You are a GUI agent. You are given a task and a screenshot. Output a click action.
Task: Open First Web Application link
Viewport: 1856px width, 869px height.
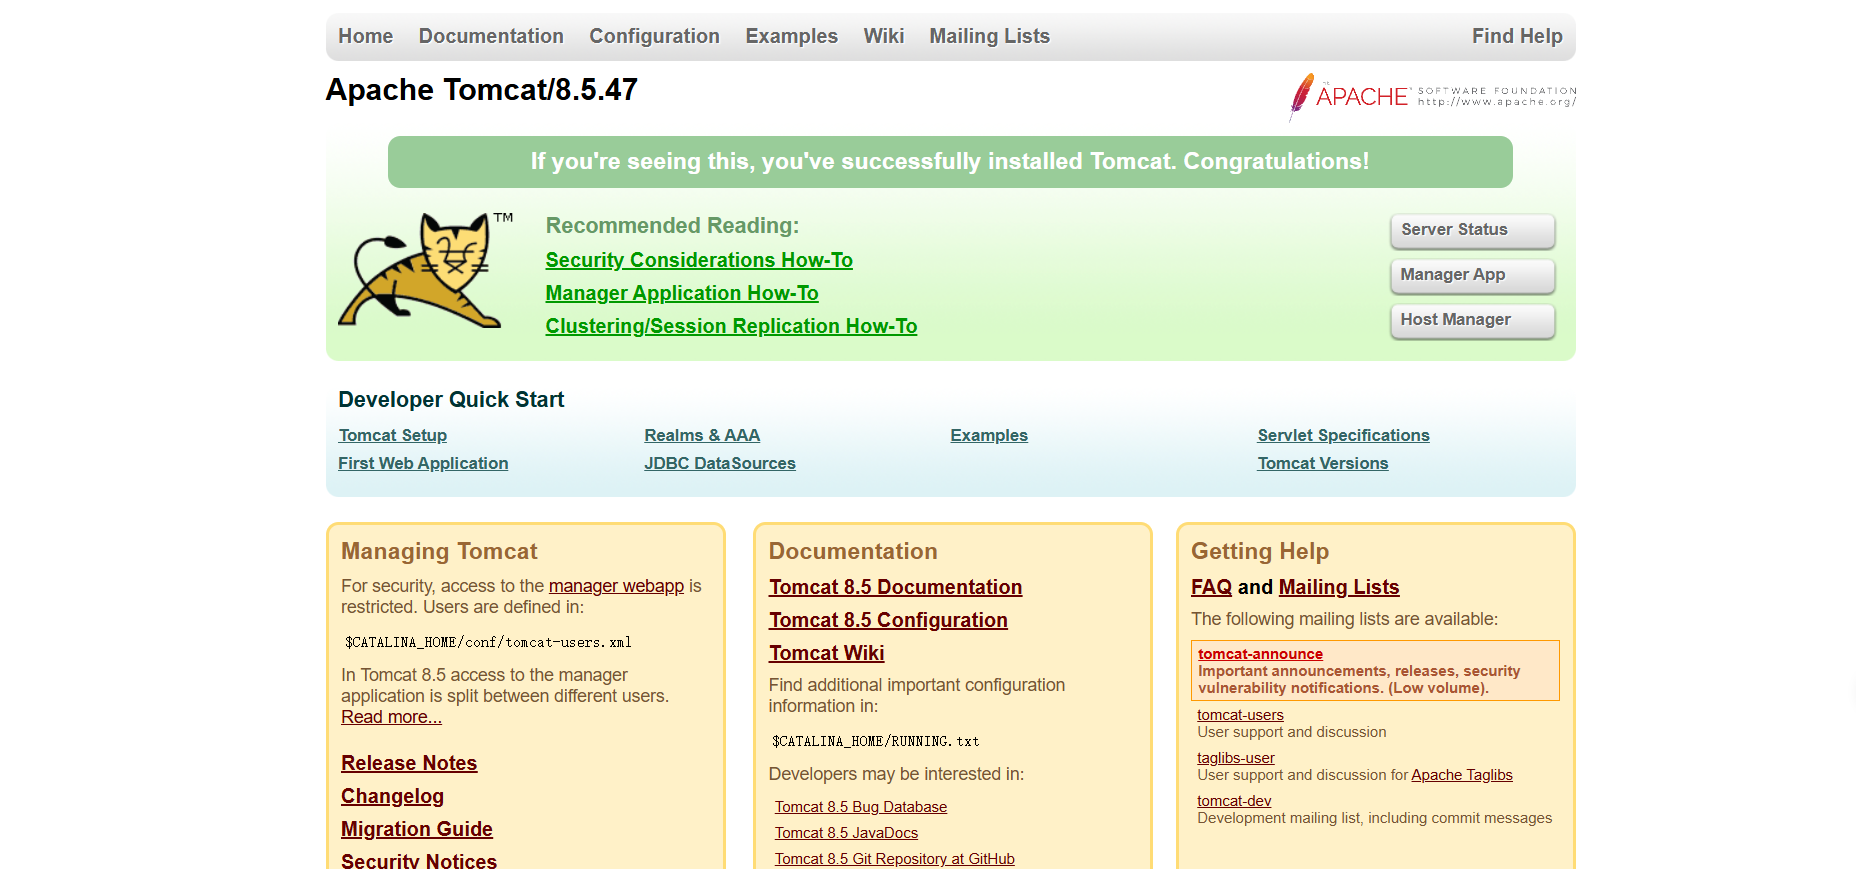(x=423, y=463)
